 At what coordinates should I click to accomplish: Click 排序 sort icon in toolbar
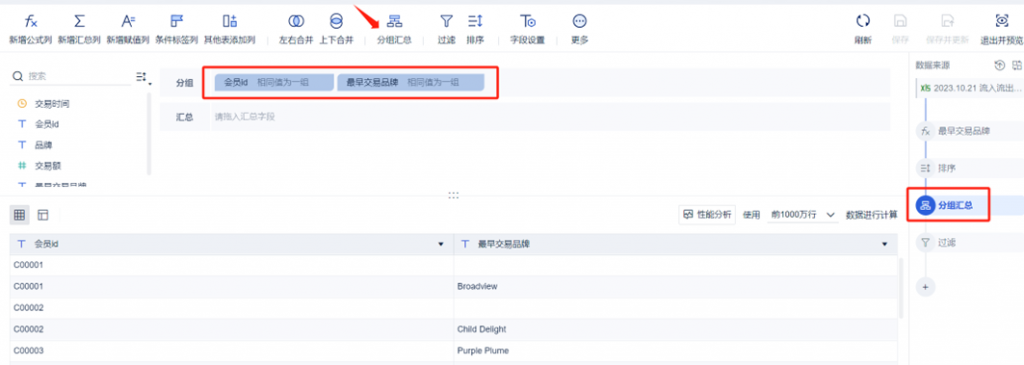[x=475, y=22]
